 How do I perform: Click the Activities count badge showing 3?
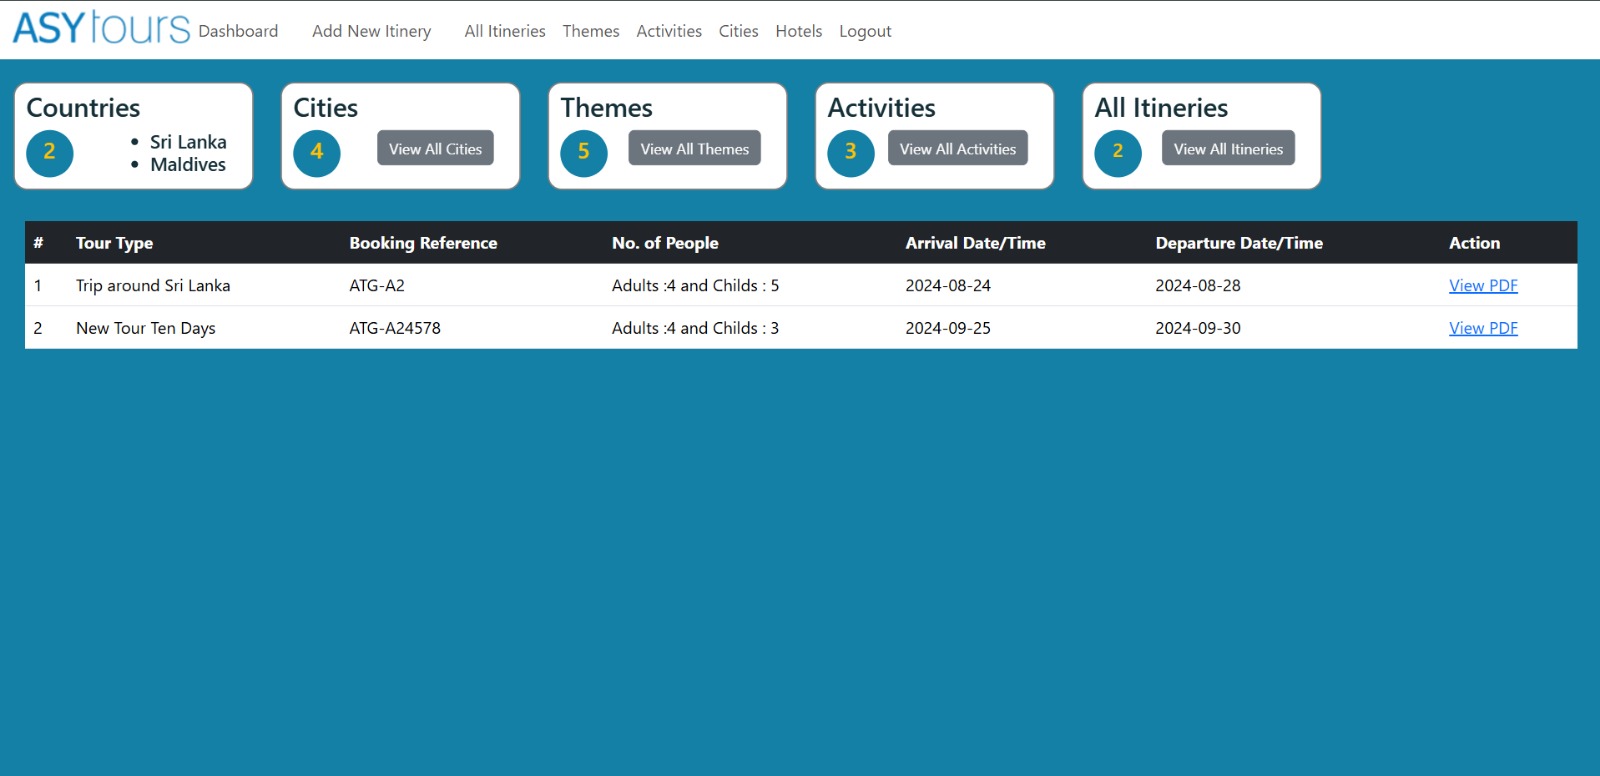(850, 153)
